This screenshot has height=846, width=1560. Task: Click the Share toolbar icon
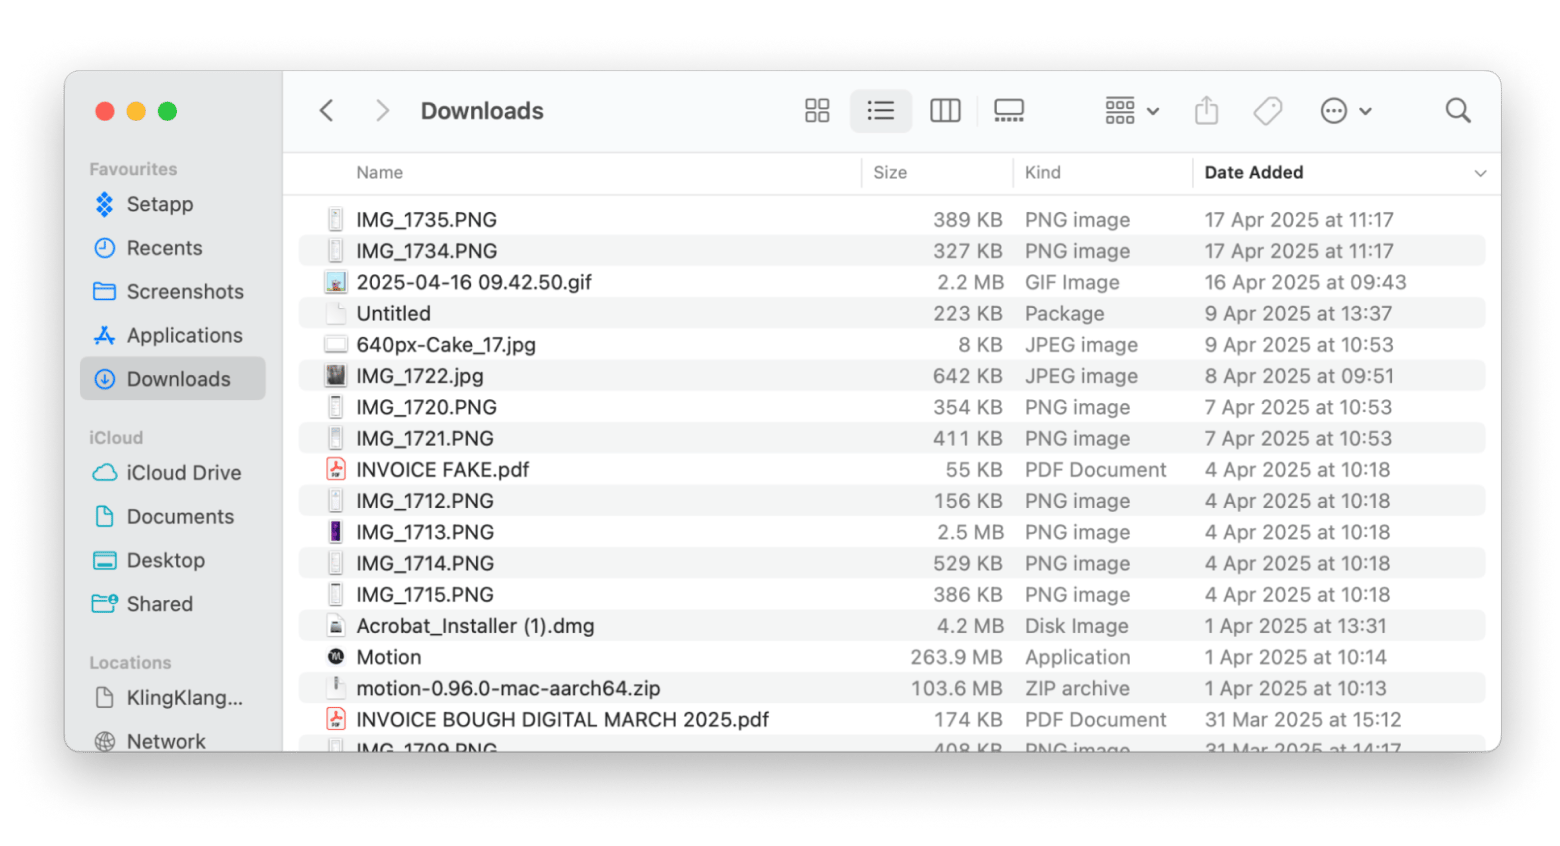coord(1206,111)
